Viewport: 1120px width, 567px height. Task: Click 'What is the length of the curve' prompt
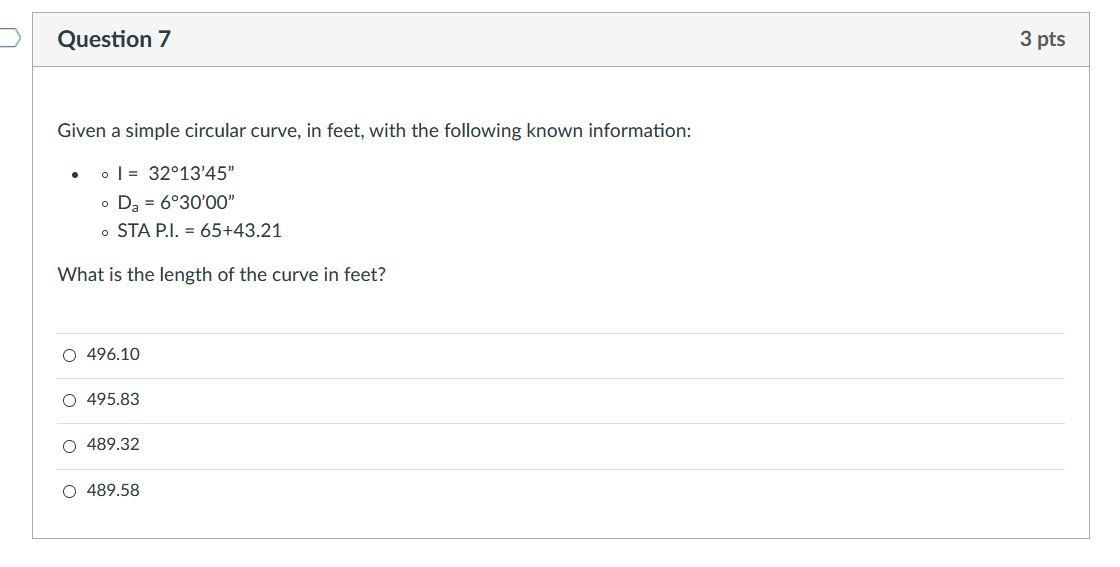point(221,274)
